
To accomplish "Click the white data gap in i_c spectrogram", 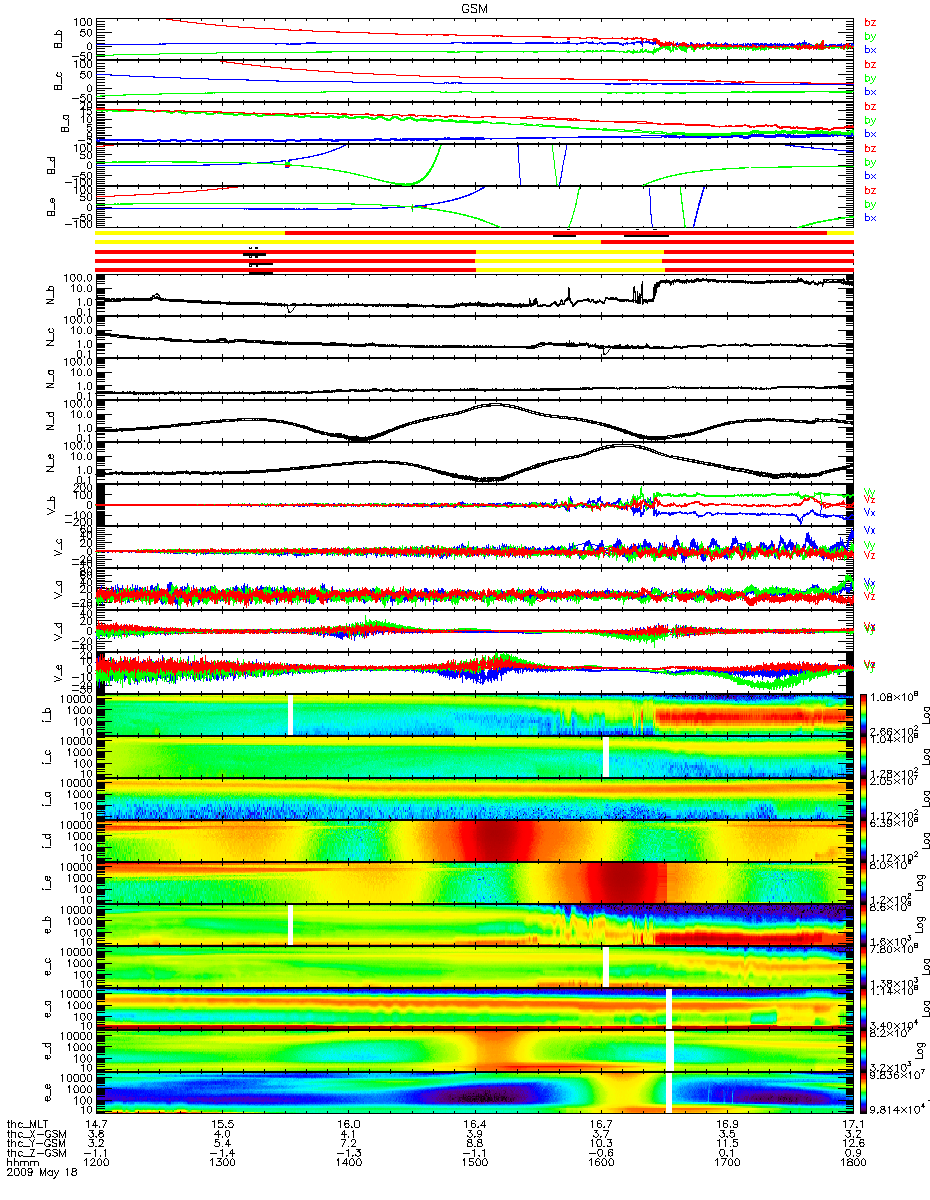I will pyautogui.click(x=606, y=757).
